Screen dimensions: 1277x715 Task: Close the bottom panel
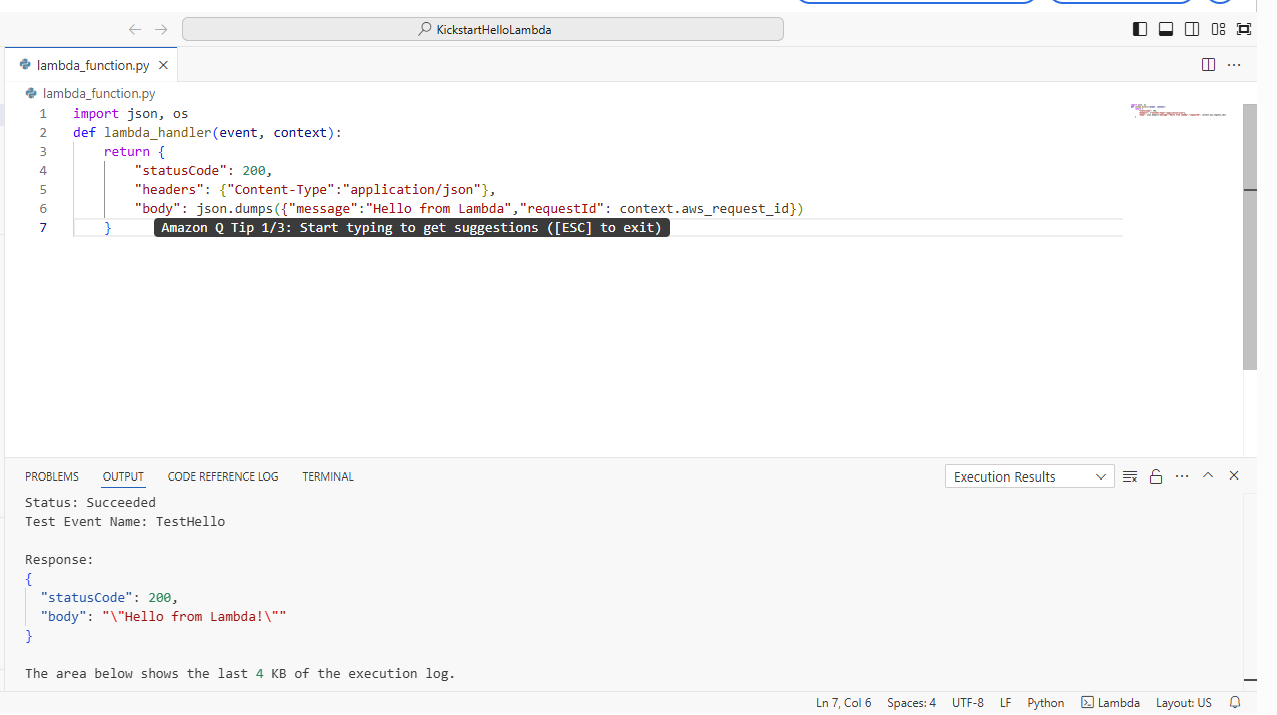(x=1234, y=476)
